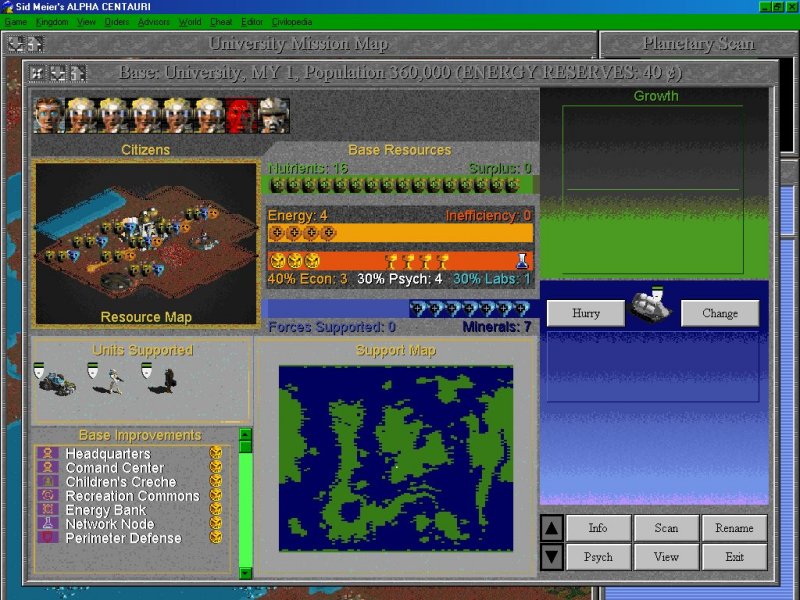Click the Labs flask icon in the energy allocation bar

pyautogui.click(x=522, y=261)
